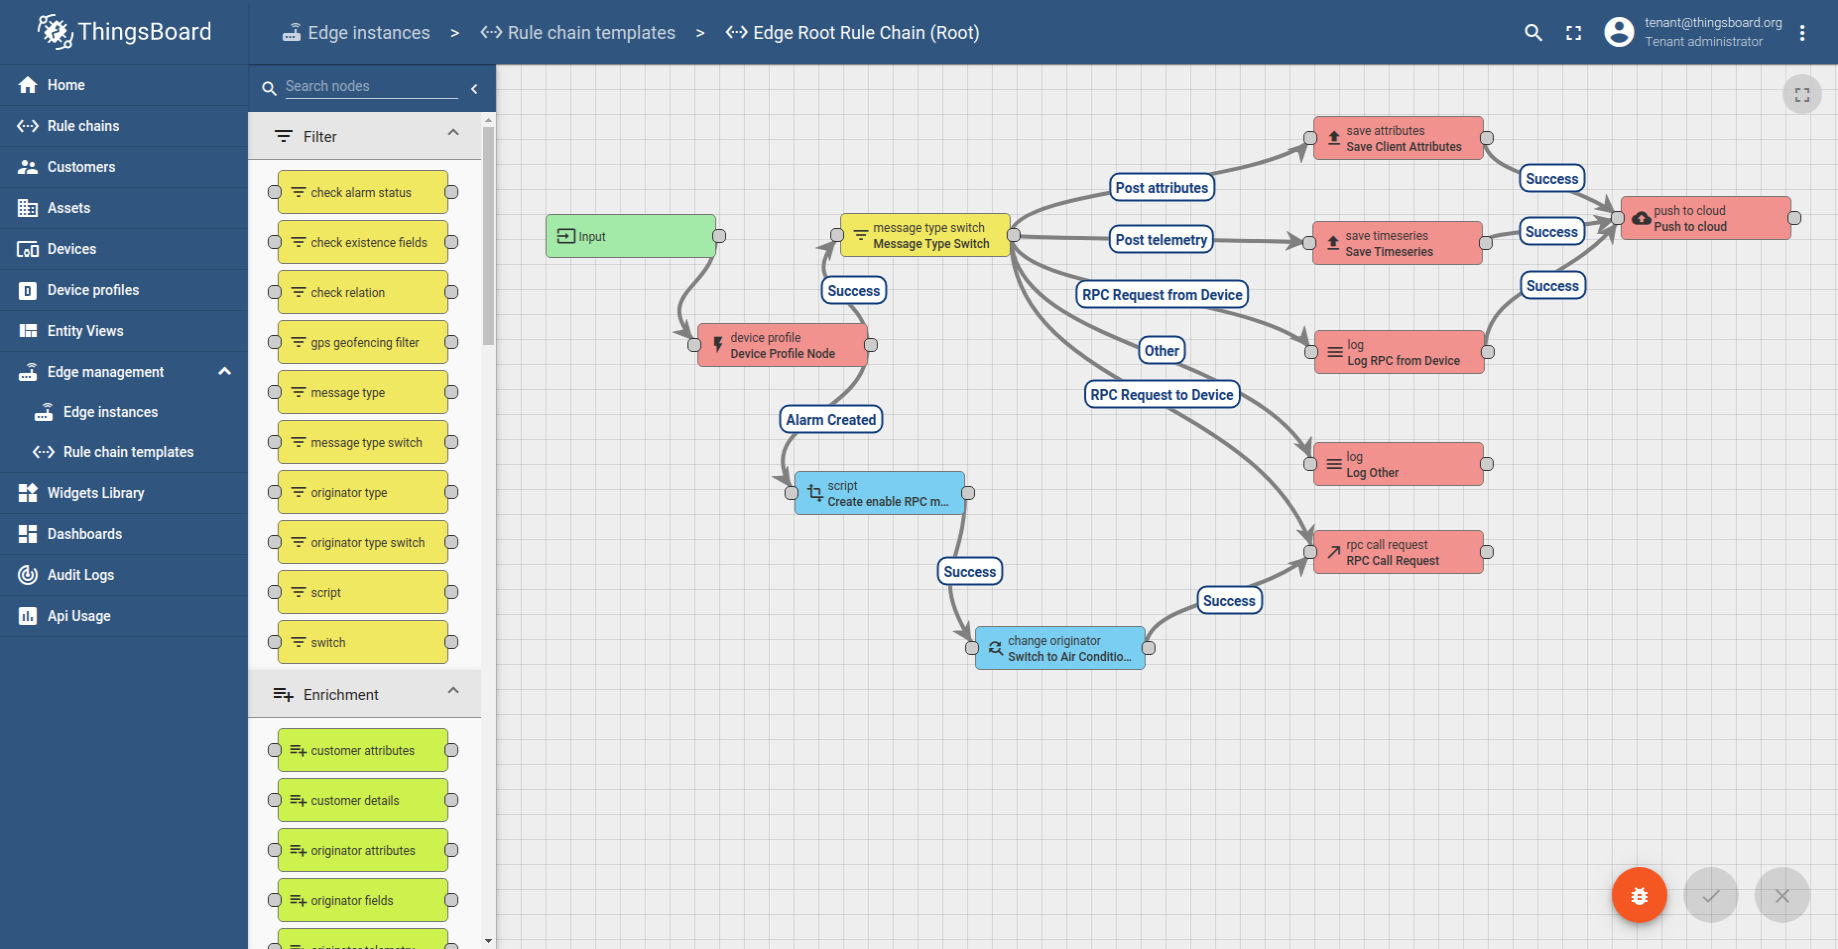Click the arrow icon on RPC Call Request node
This screenshot has height=949, width=1838.
[x=1333, y=552]
